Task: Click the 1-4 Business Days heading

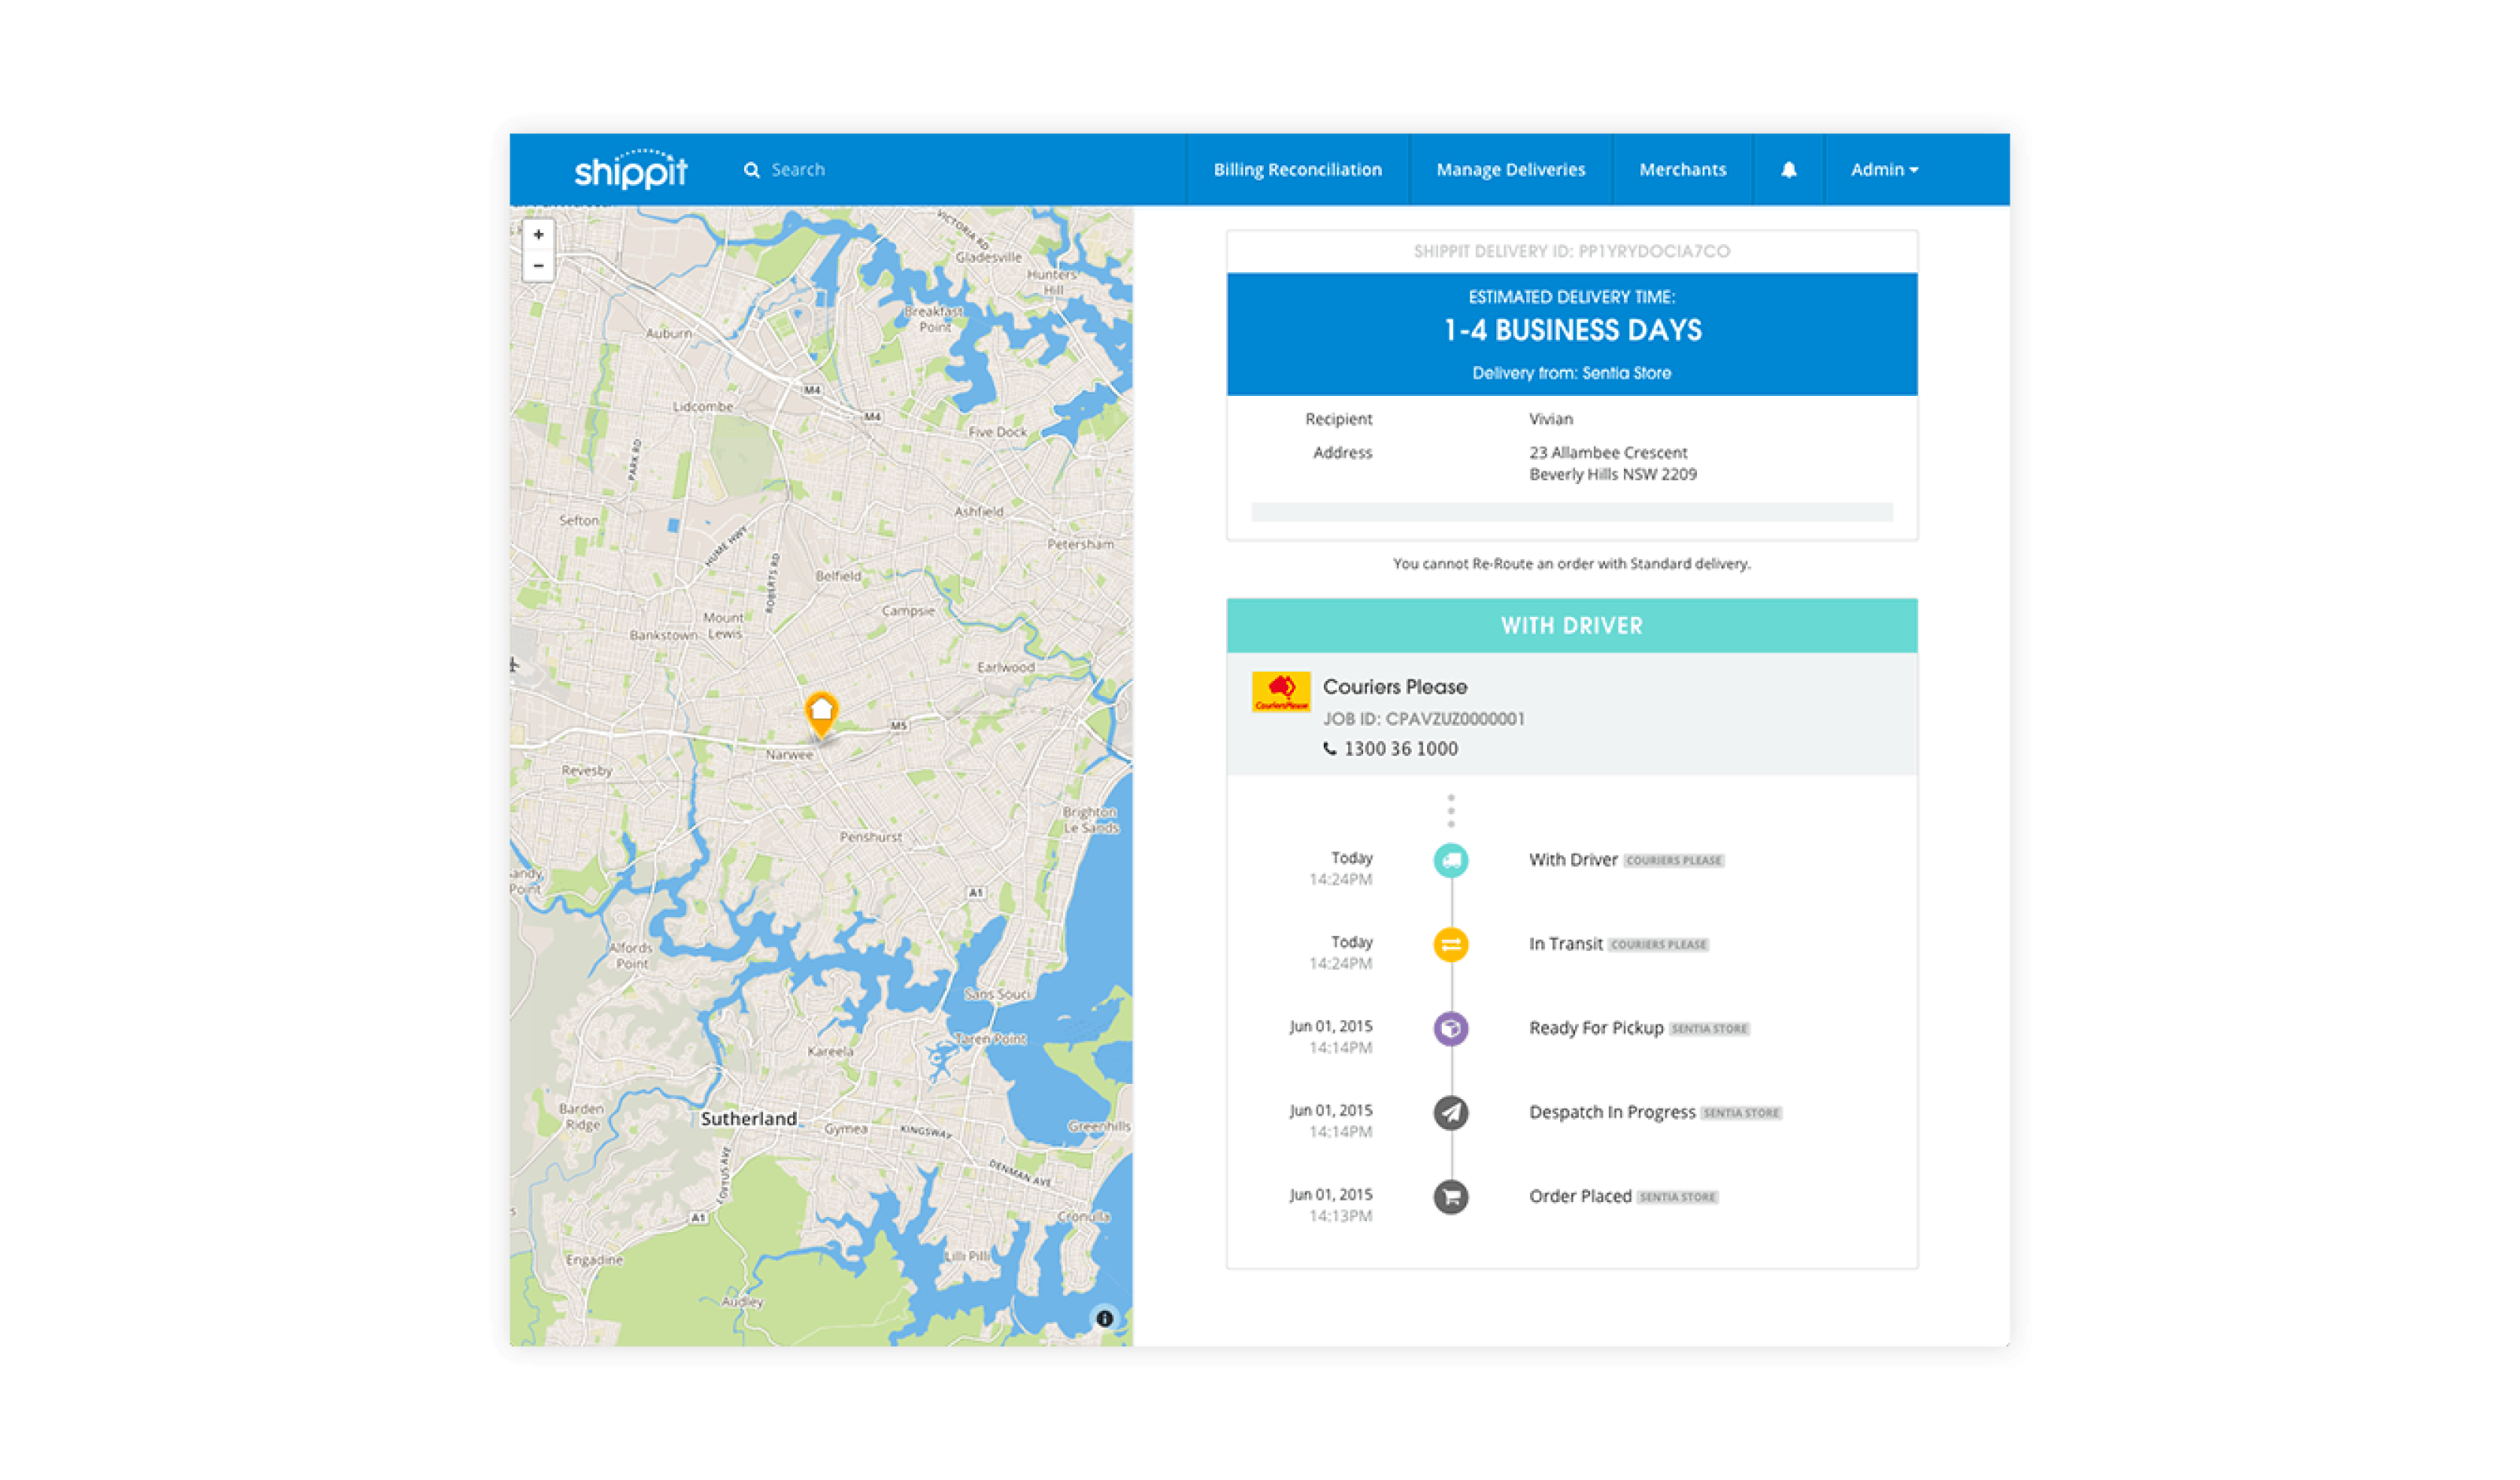Action: [x=1572, y=330]
